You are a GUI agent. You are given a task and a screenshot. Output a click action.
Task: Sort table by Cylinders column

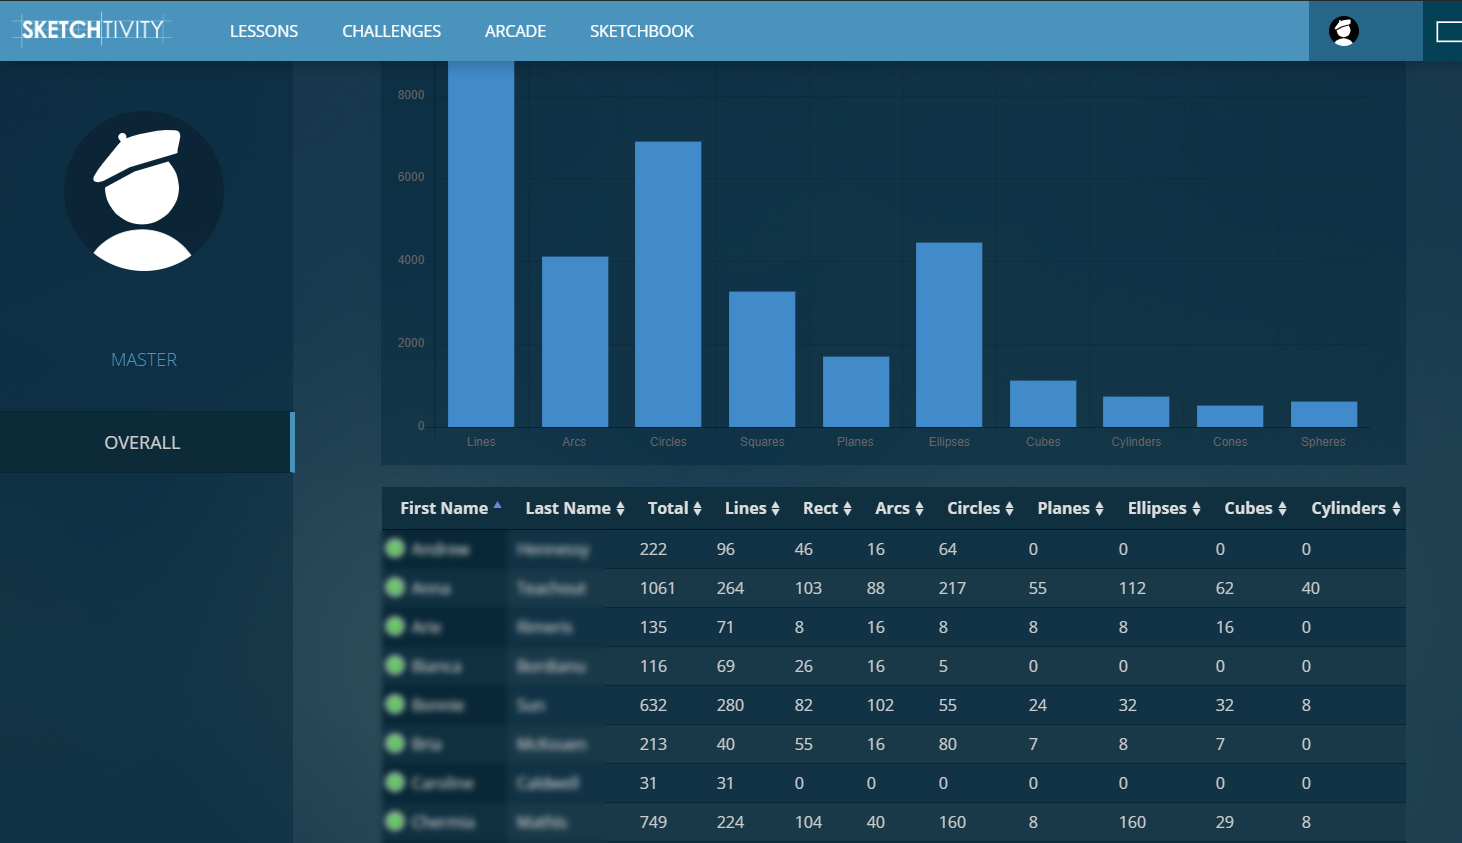point(1355,508)
